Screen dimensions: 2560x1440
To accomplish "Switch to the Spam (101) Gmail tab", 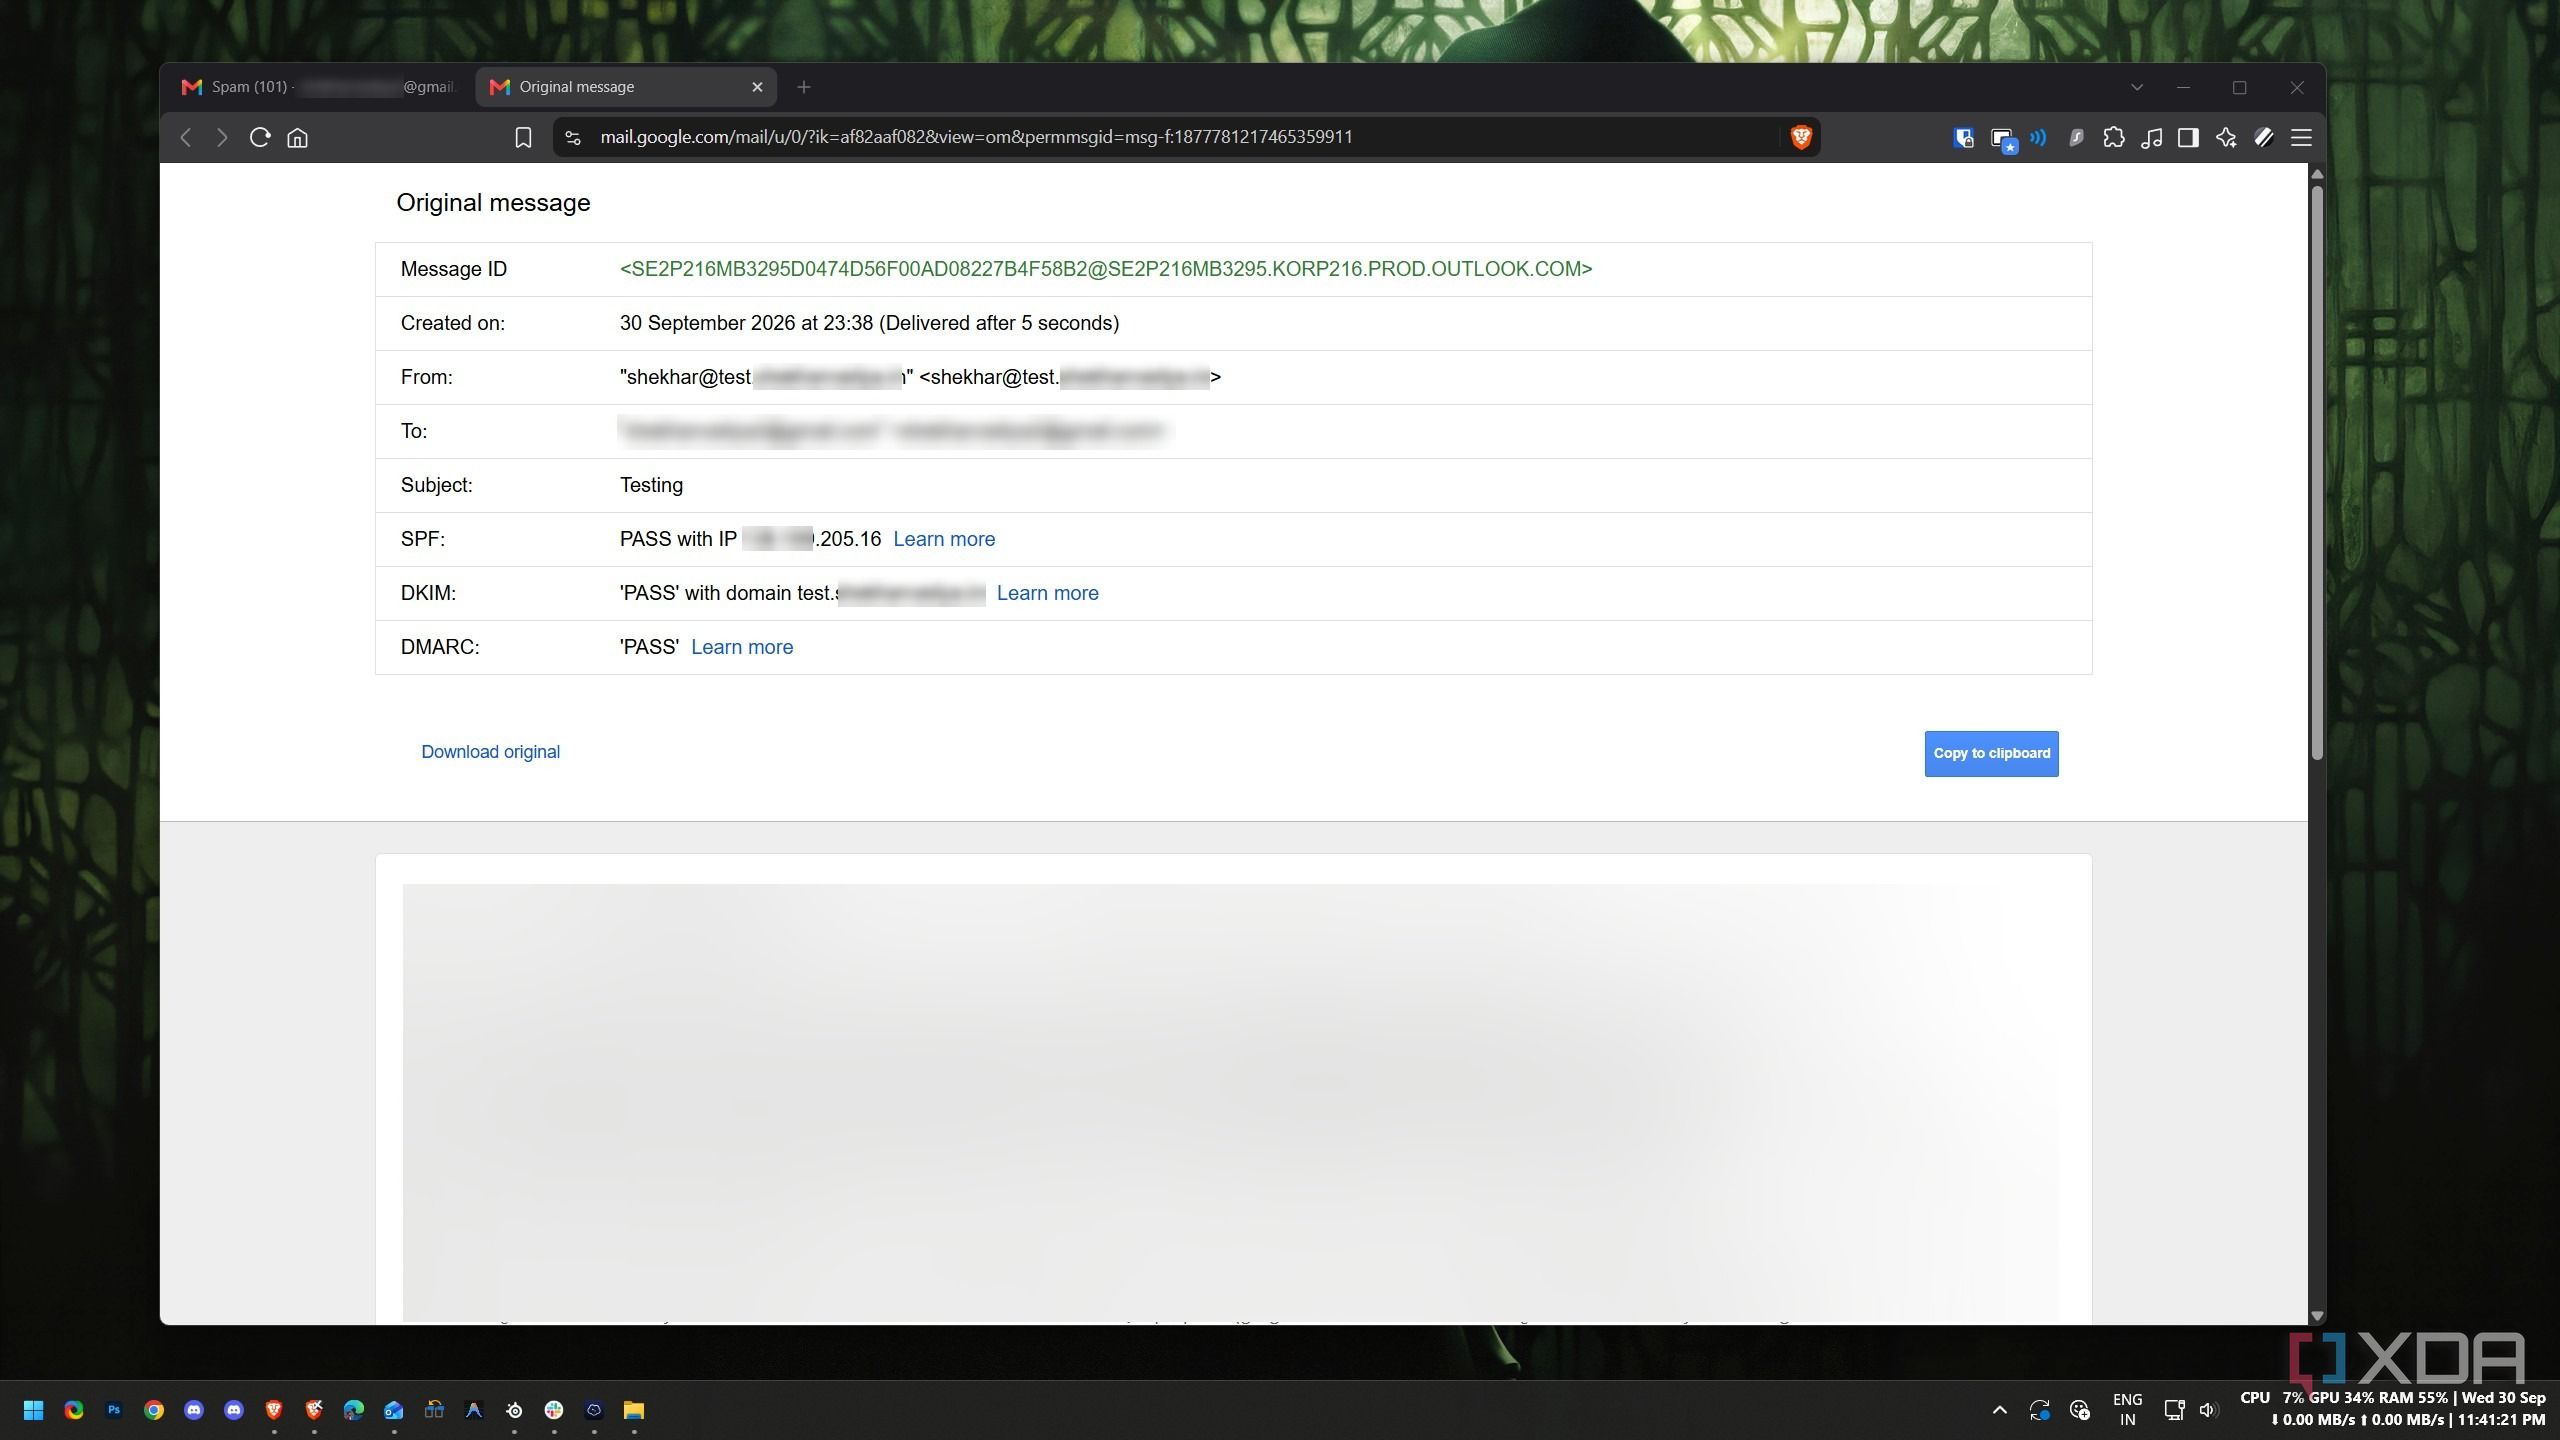I will (319, 87).
